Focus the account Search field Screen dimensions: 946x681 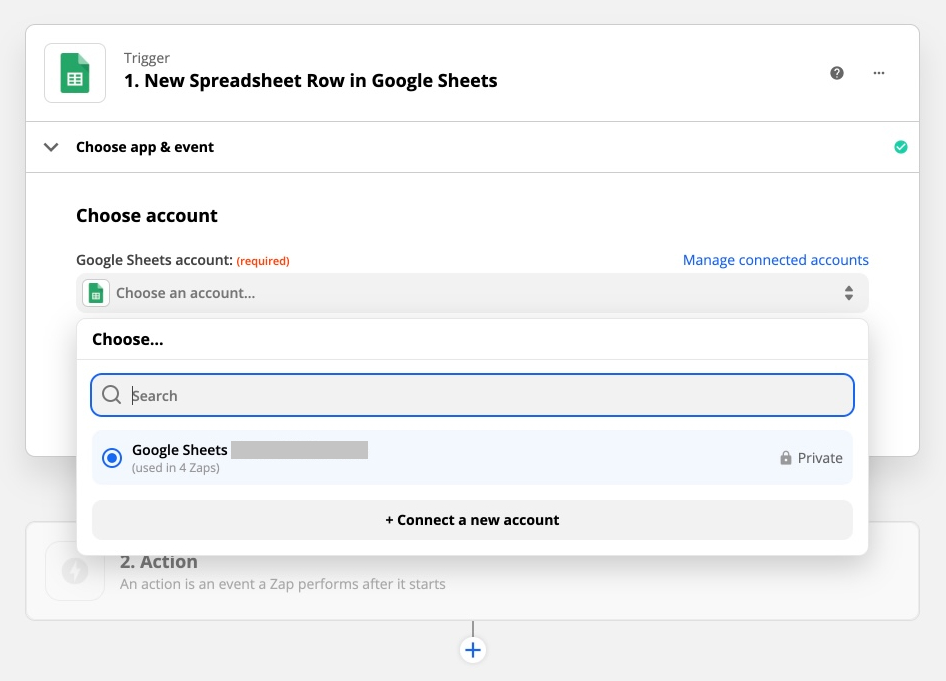472,395
